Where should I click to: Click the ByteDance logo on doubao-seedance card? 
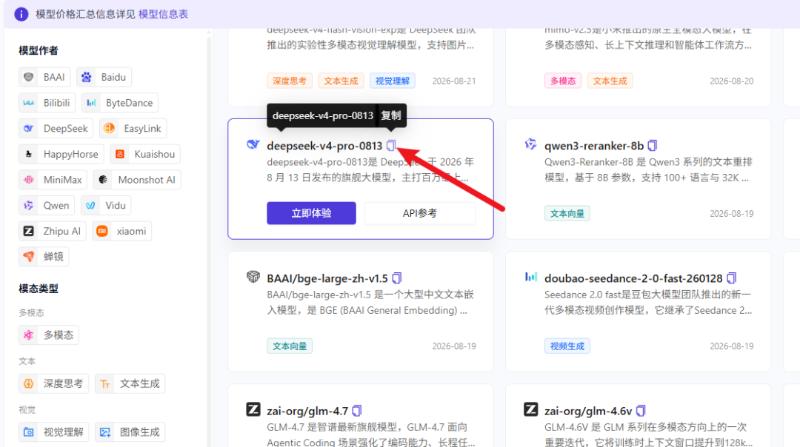pos(531,277)
